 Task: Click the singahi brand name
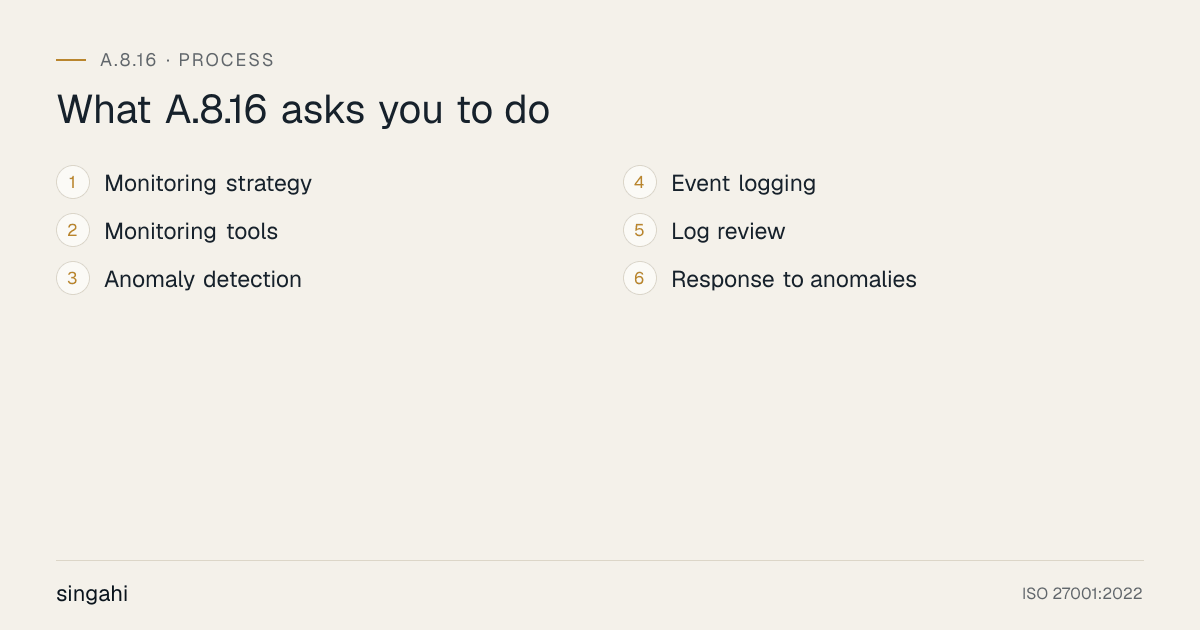coord(92,594)
